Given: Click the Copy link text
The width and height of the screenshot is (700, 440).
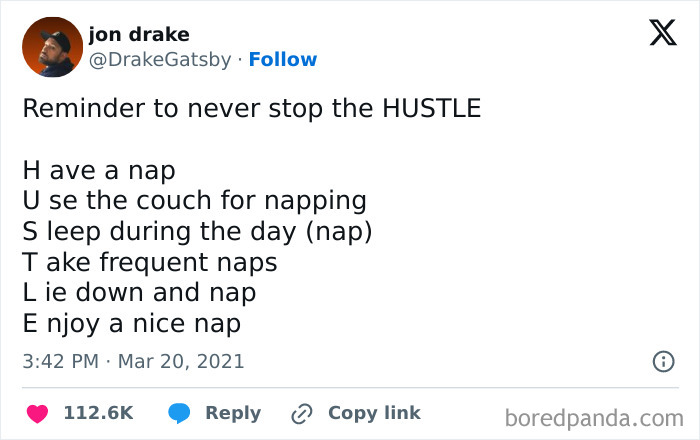Looking at the screenshot, I should pos(374,413).
